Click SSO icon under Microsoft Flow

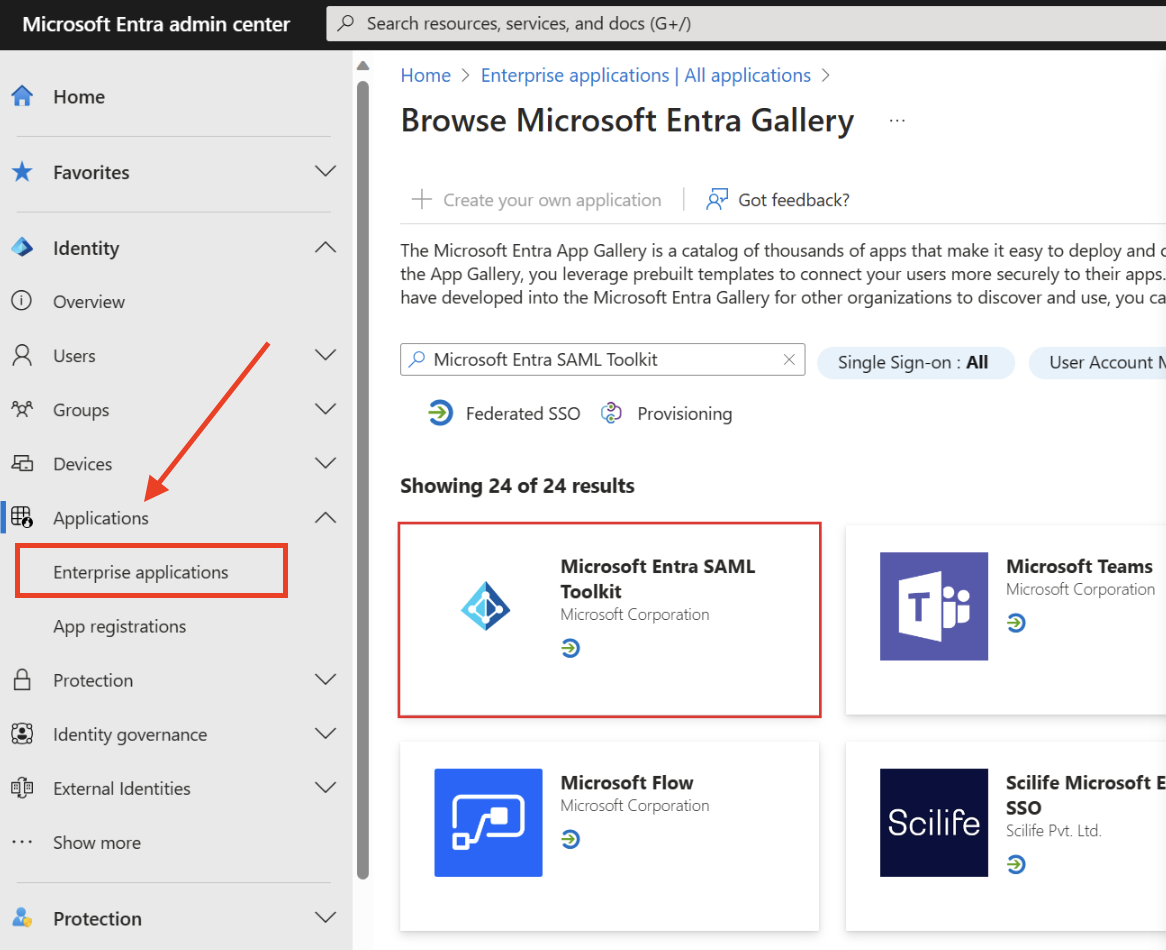tap(570, 839)
